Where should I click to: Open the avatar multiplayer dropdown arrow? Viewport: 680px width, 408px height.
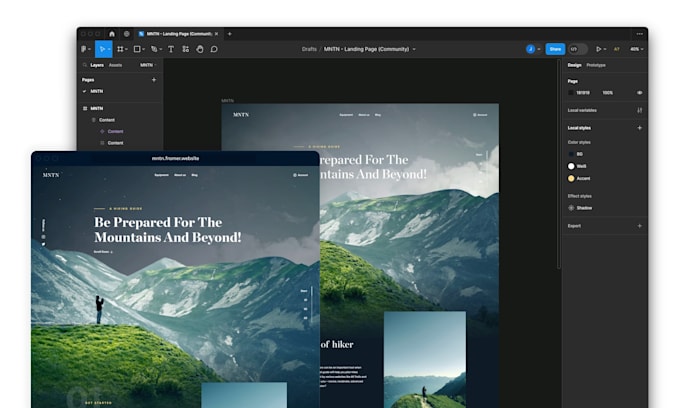click(539, 49)
